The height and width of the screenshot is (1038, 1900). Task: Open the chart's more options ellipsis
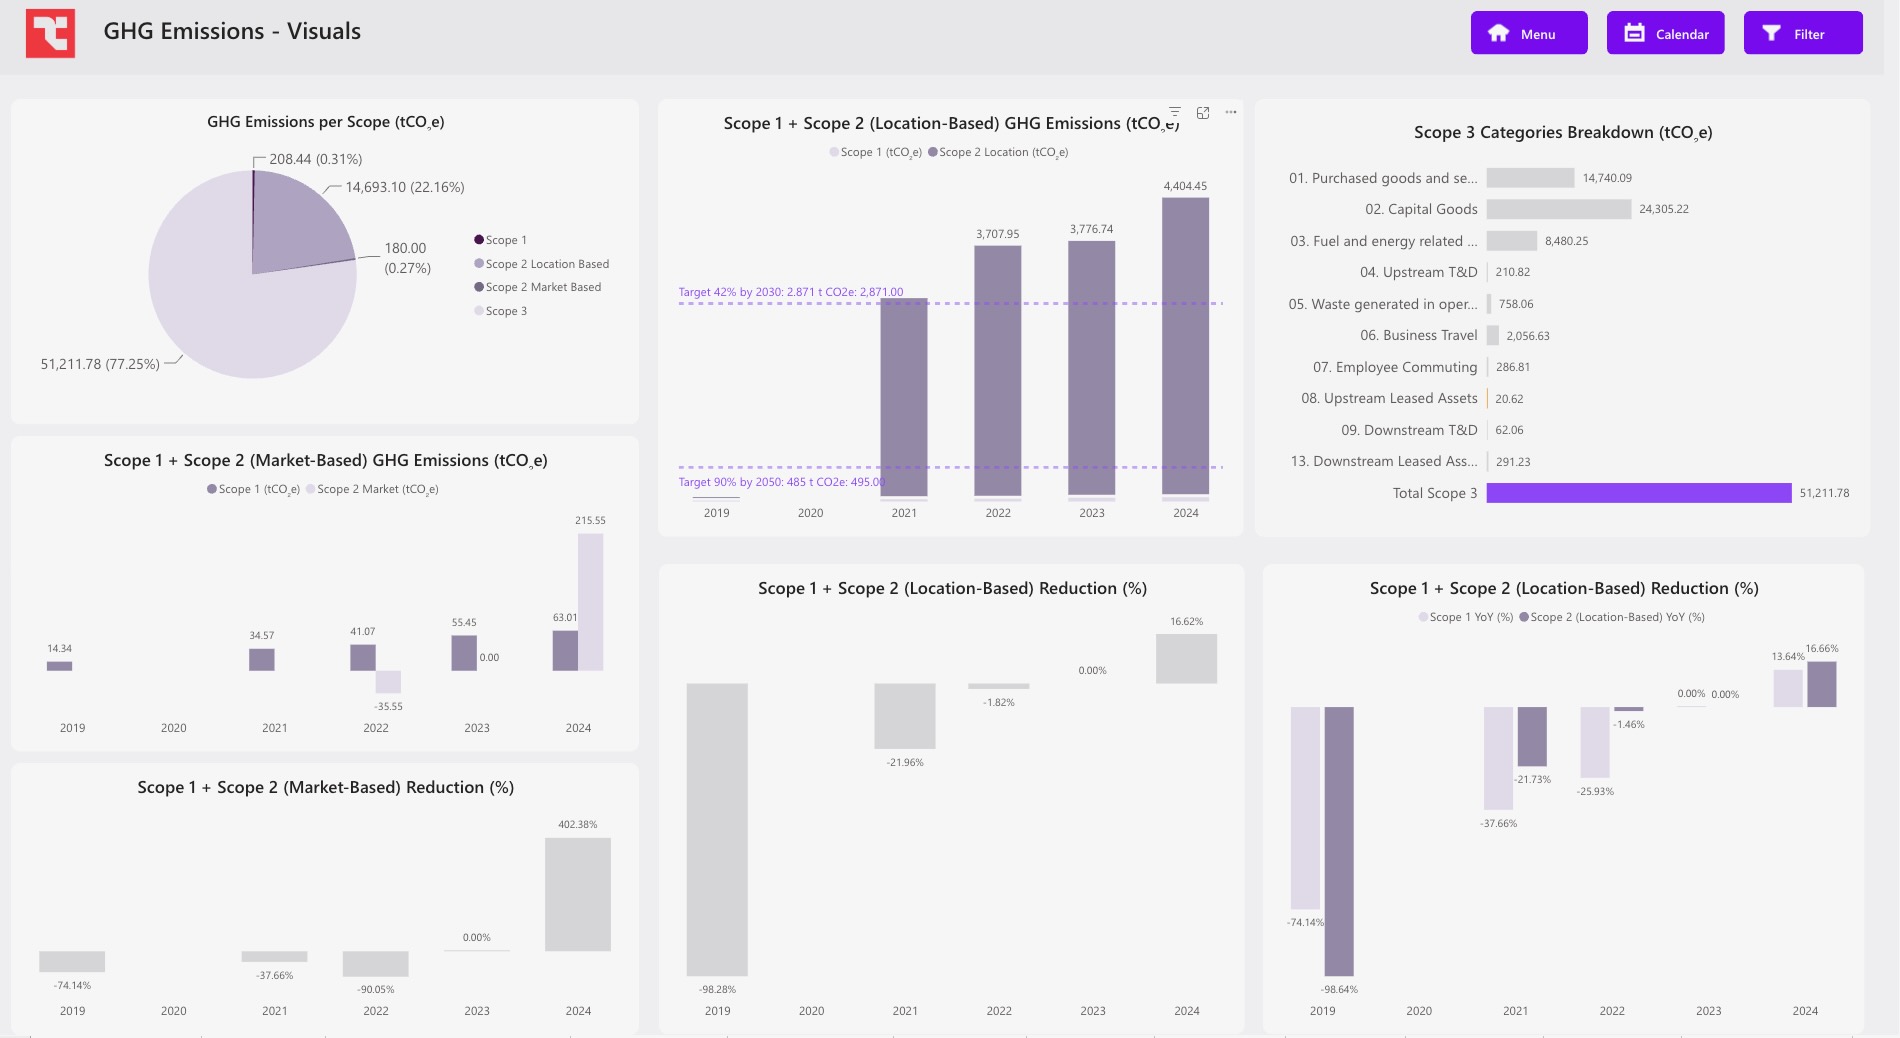pos(1231,112)
